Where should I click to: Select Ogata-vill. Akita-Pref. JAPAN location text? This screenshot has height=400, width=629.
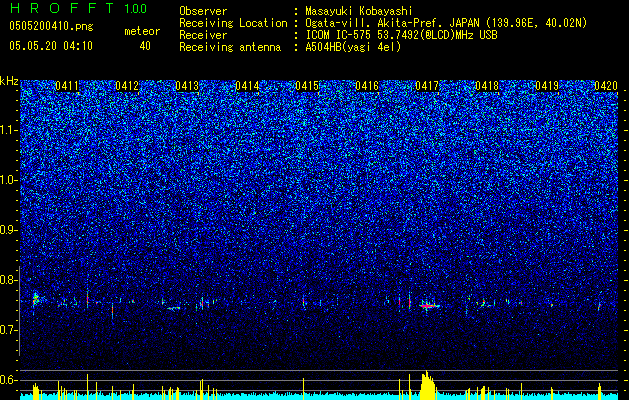point(446,23)
